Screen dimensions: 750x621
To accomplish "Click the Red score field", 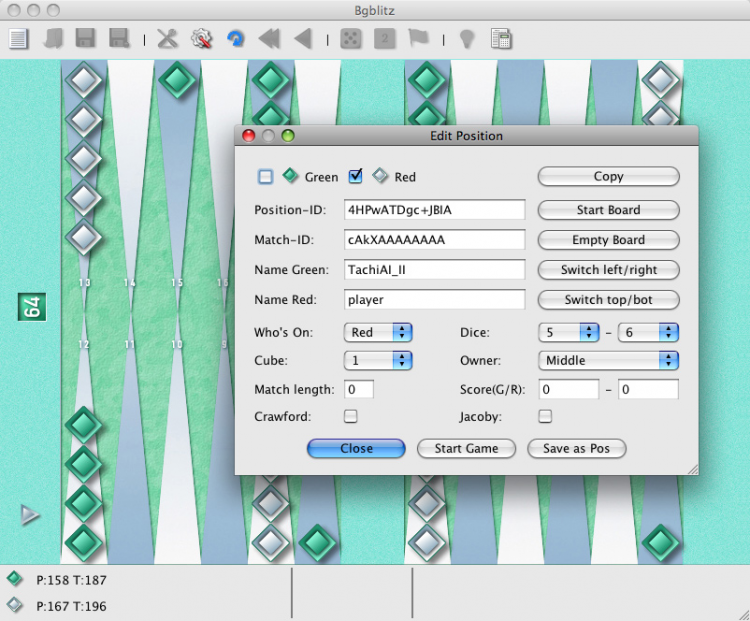I will (648, 389).
